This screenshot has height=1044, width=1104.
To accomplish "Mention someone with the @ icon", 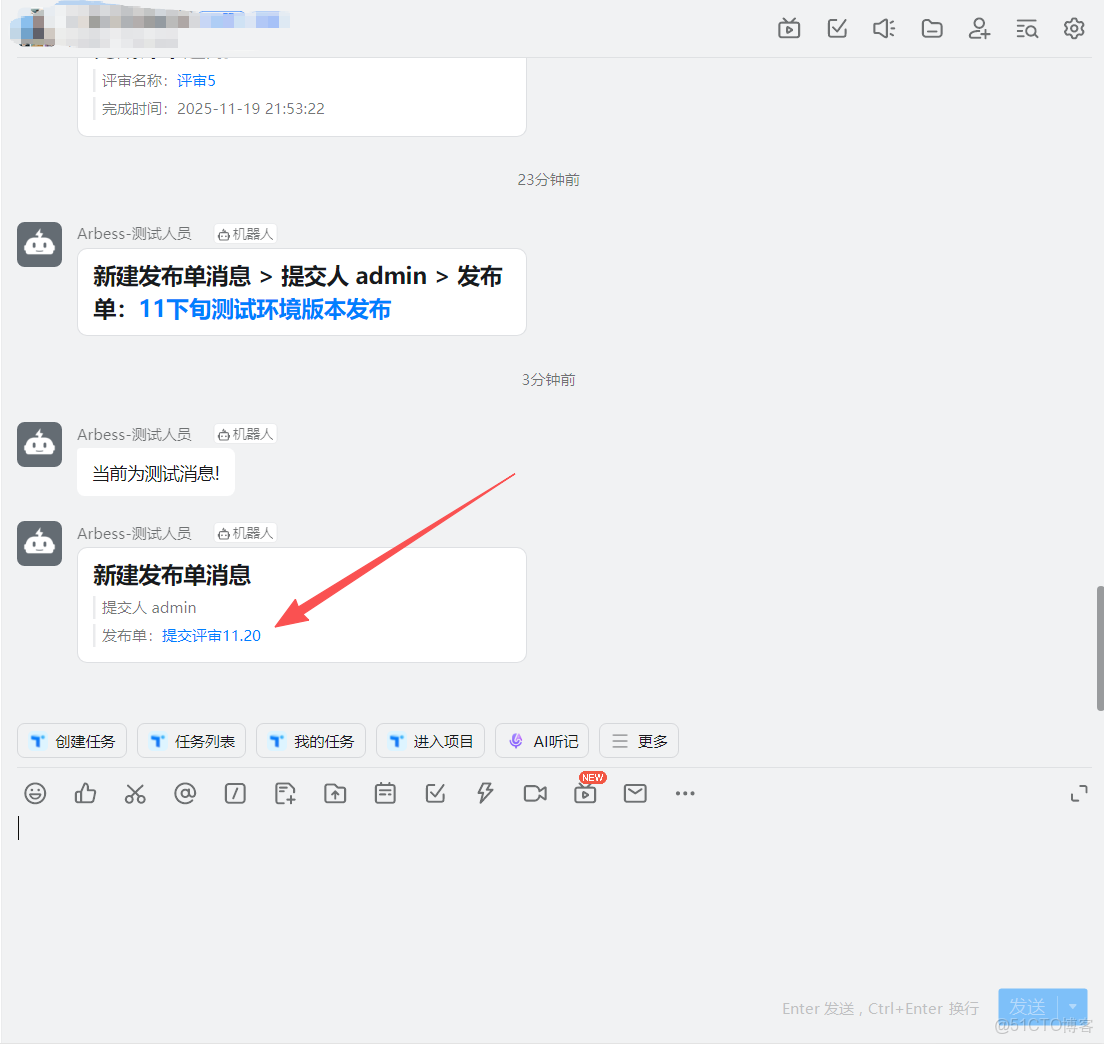I will (185, 793).
